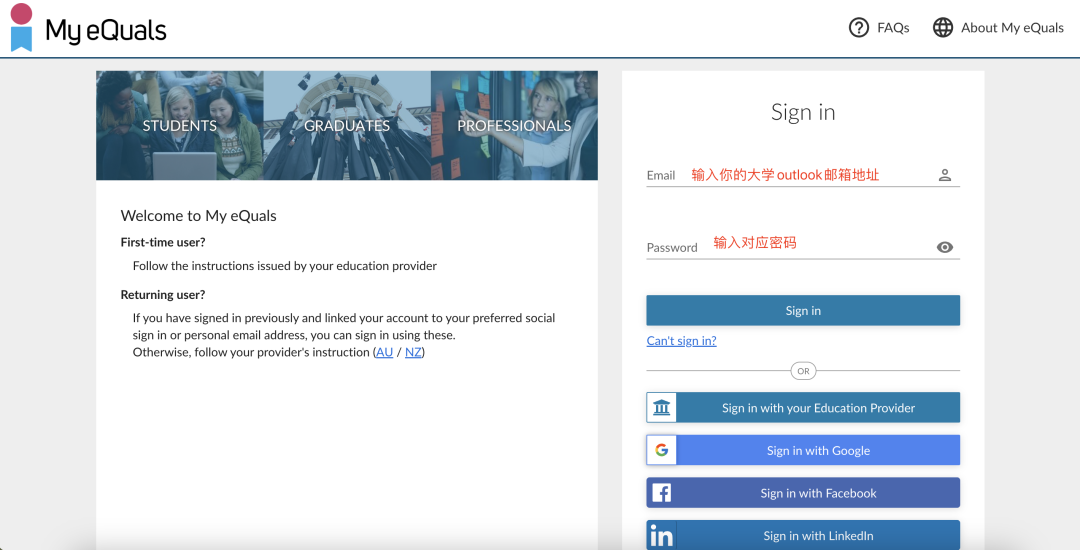Click the My eQuals logo icon
This screenshot has height=550, width=1080.
pyautogui.click(x=21, y=28)
